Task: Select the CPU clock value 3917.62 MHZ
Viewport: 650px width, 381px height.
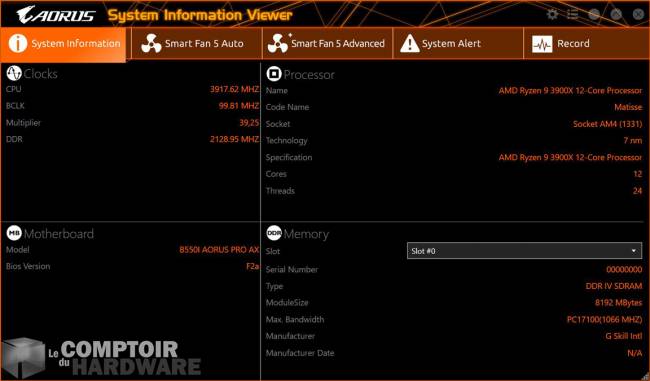Action: pos(234,89)
